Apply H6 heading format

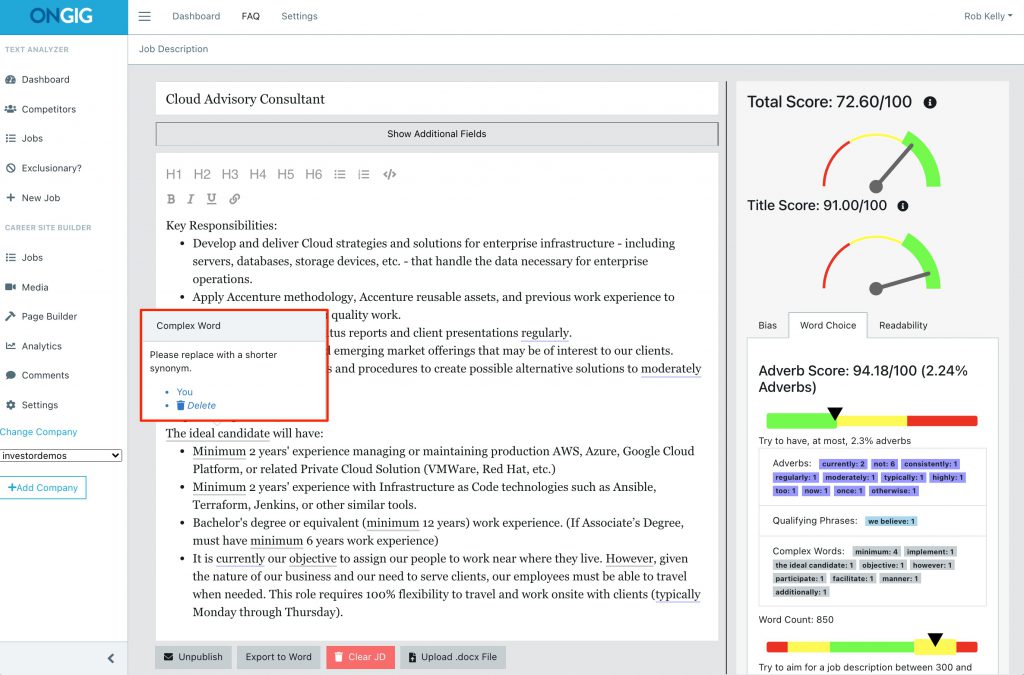click(x=313, y=174)
